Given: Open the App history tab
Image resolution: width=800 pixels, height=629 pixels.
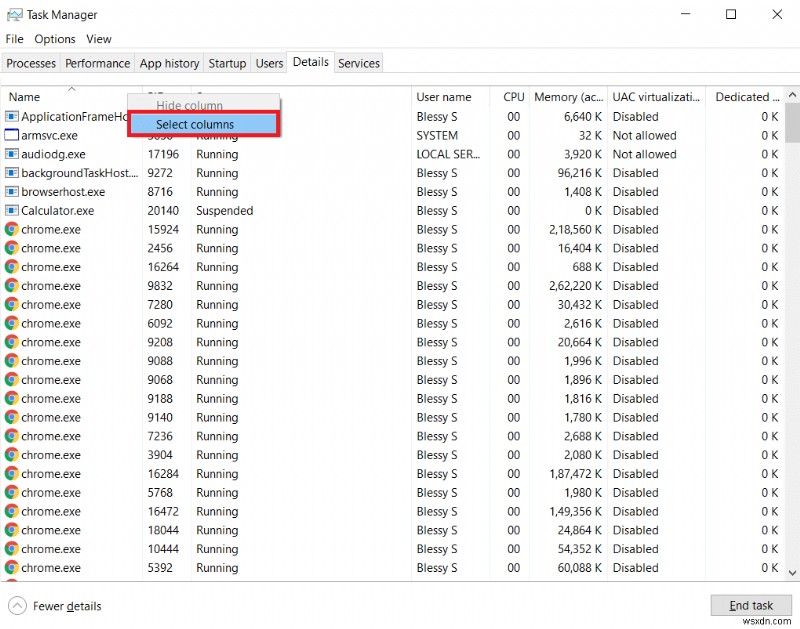Looking at the screenshot, I should coord(169,63).
